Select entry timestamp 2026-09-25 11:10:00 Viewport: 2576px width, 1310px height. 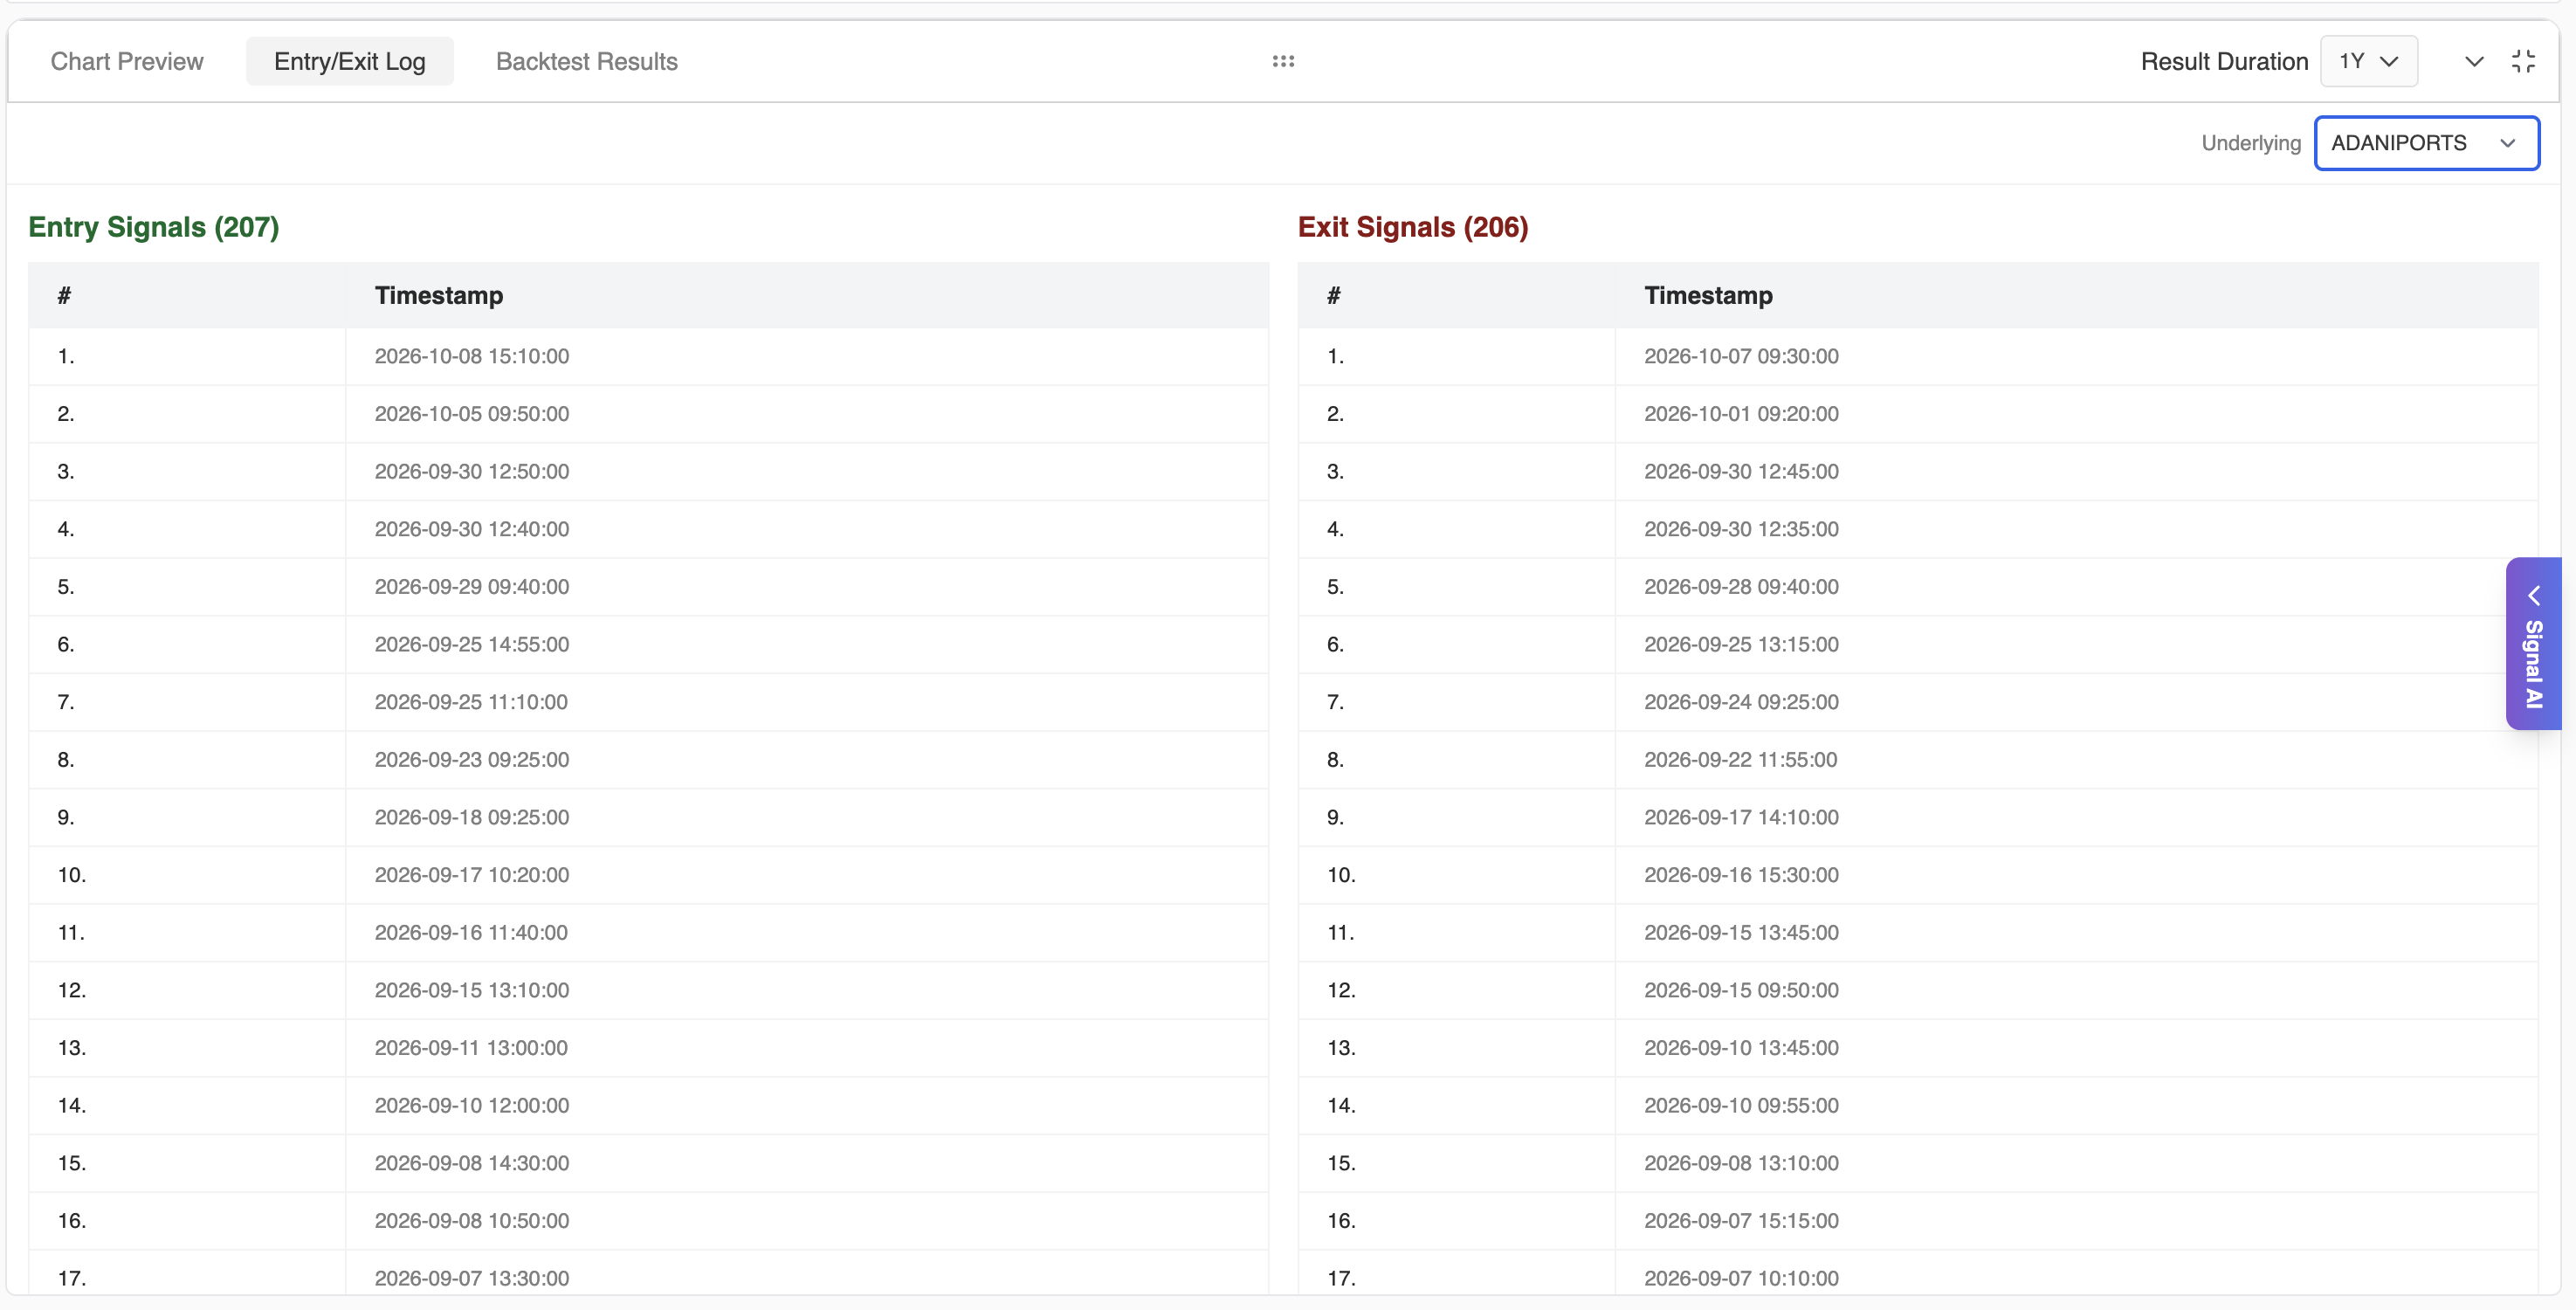pyautogui.click(x=471, y=702)
